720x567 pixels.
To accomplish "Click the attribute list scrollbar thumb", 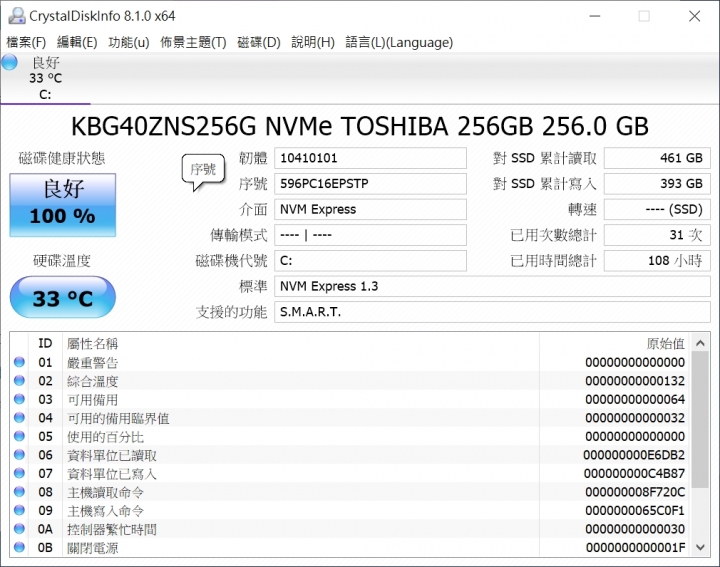I will pos(700,420).
